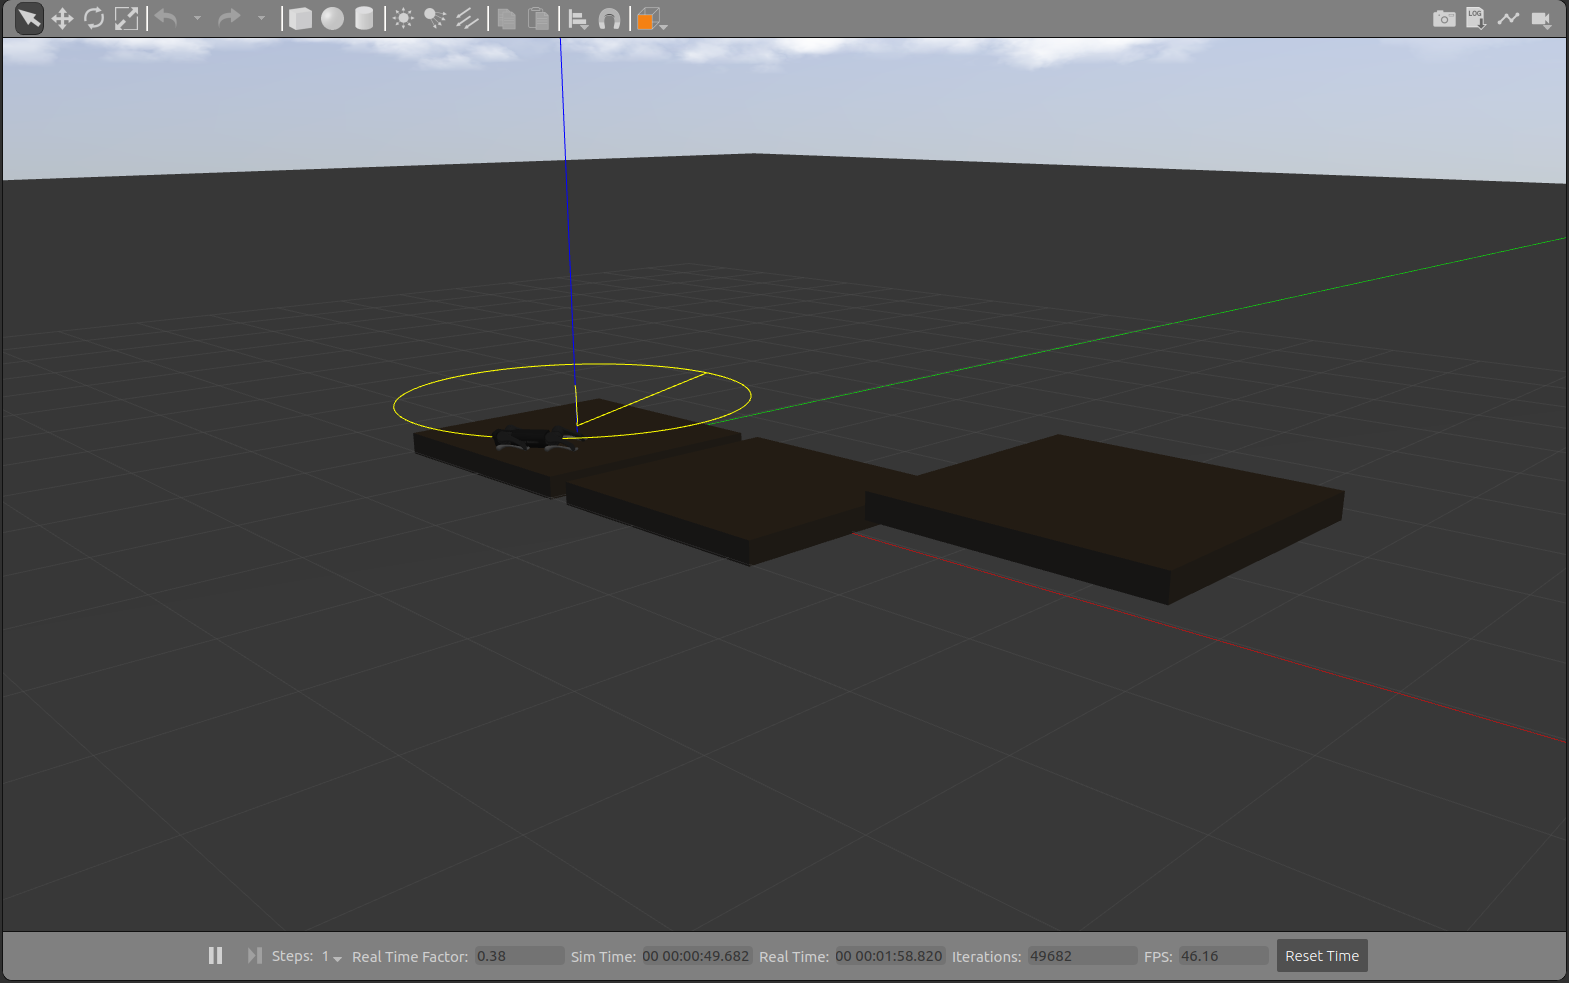Click the 'Sim Time:' label
The image size is (1569, 983).
coord(603,957)
